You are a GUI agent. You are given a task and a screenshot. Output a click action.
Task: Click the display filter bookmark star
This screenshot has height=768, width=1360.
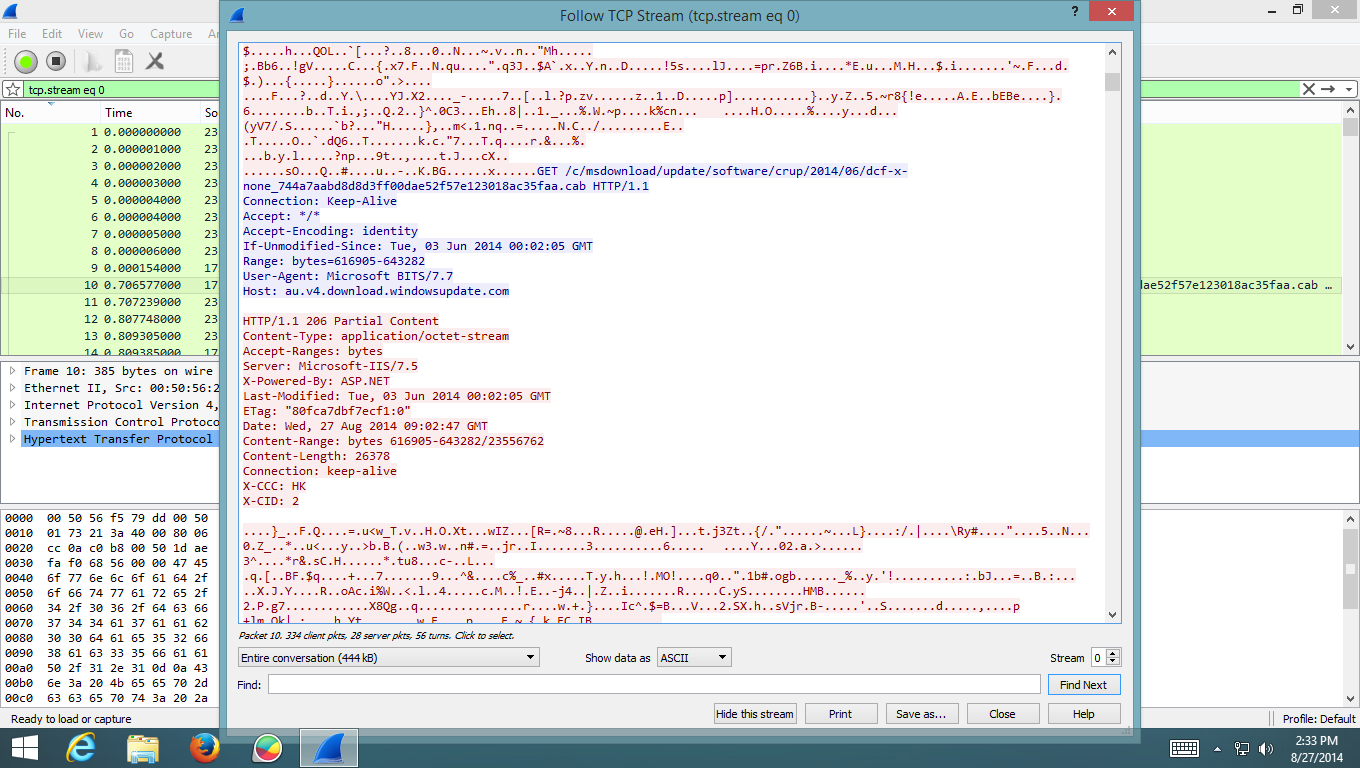[13, 90]
